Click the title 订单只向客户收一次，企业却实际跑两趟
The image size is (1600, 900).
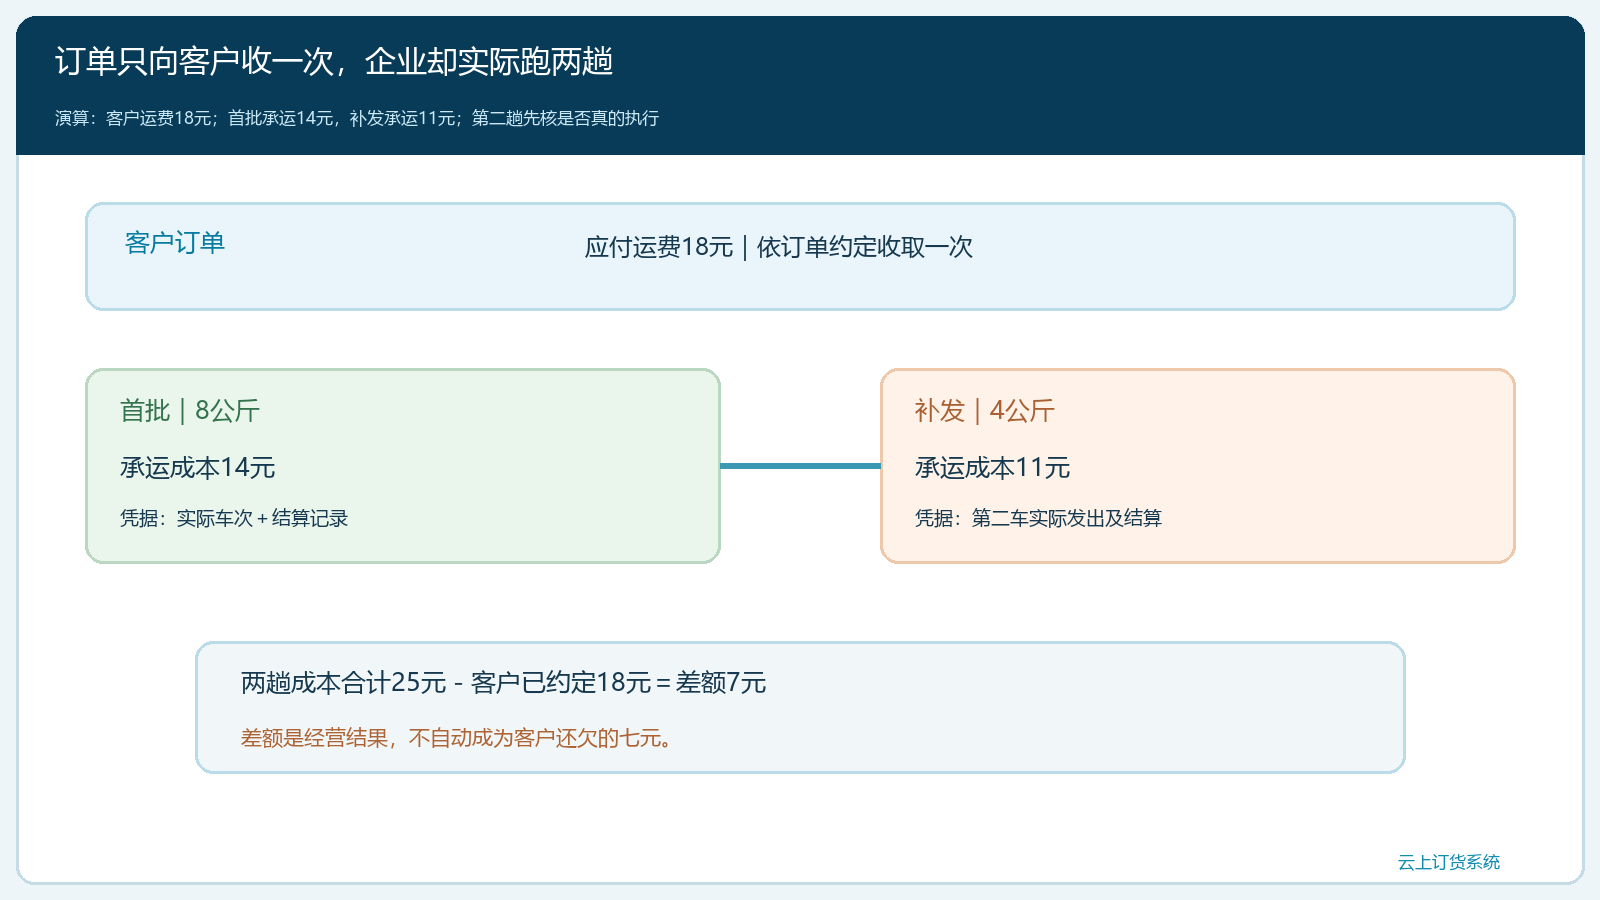point(334,62)
